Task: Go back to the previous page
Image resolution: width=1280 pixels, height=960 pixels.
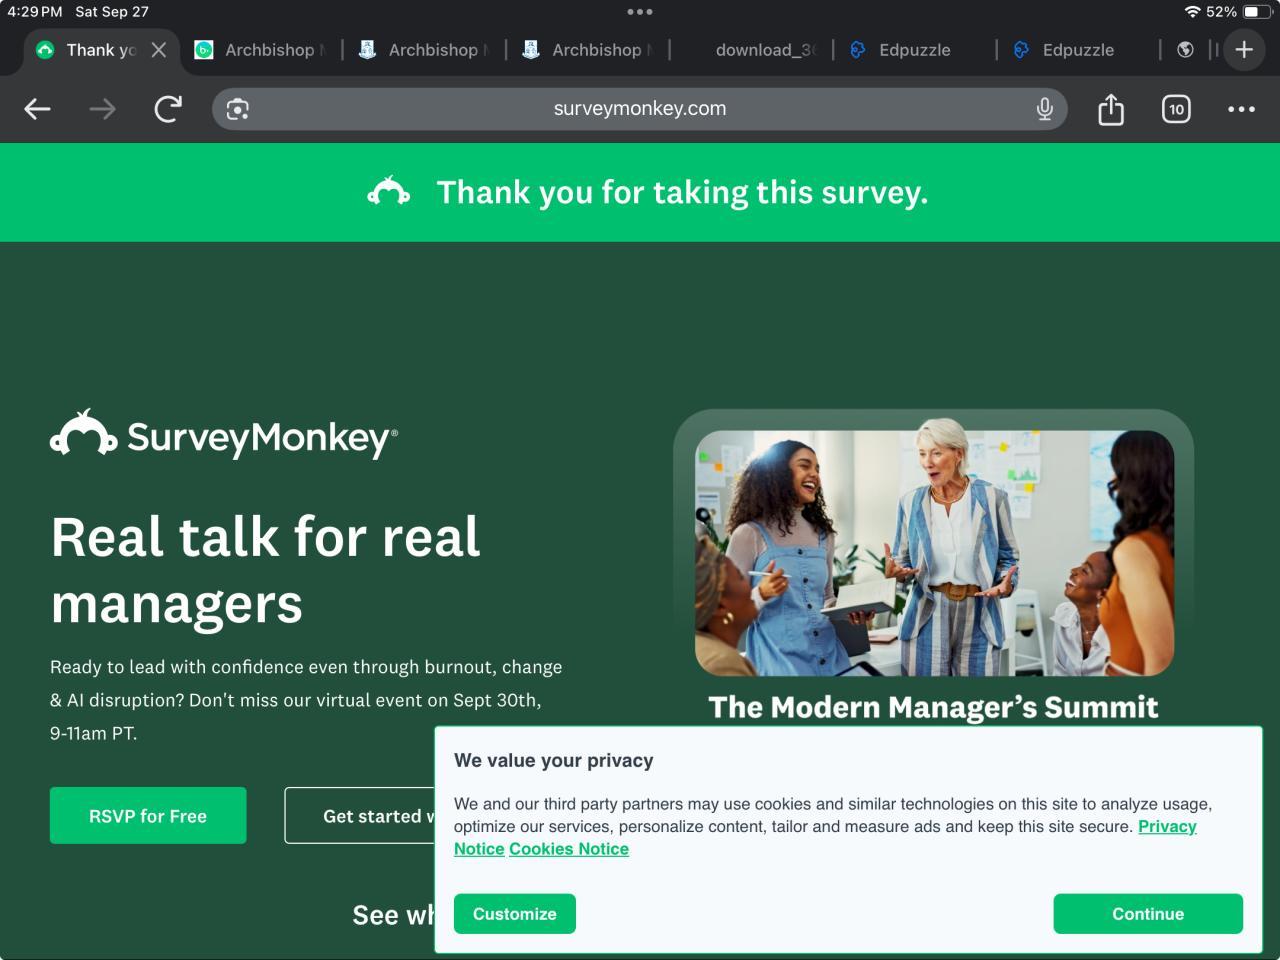Action: click(x=37, y=109)
